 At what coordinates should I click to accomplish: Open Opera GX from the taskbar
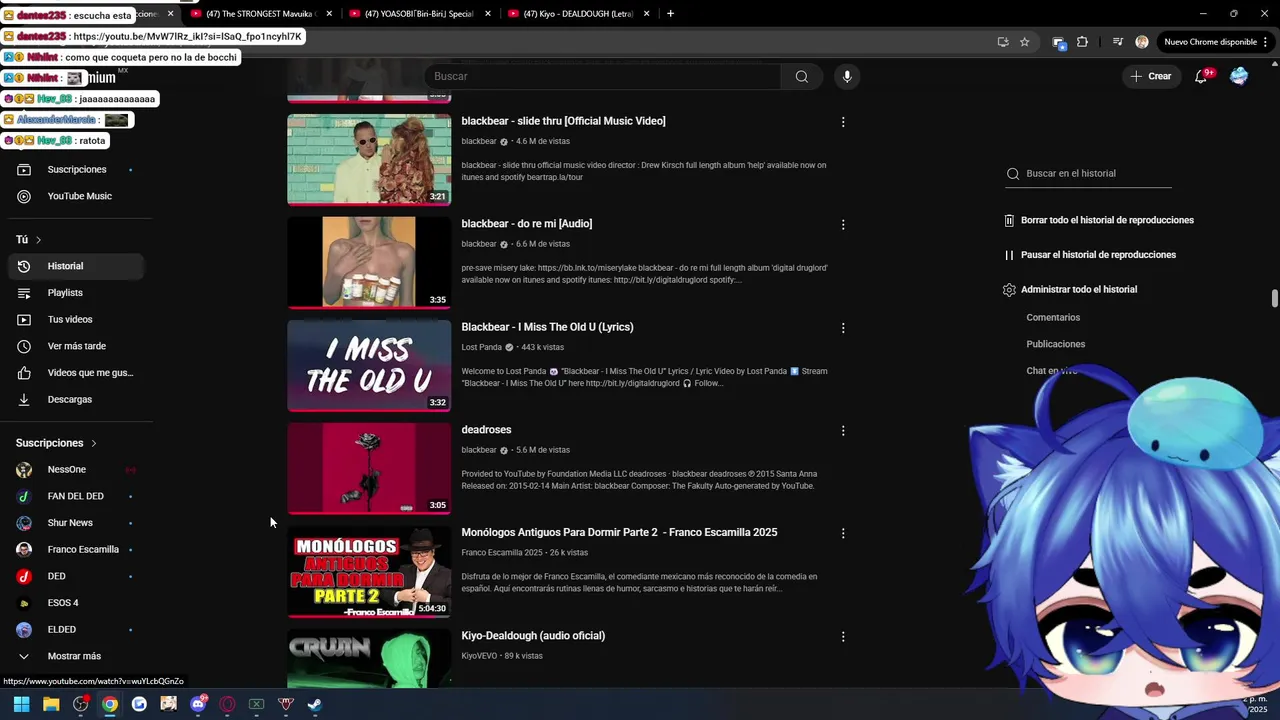click(227, 704)
